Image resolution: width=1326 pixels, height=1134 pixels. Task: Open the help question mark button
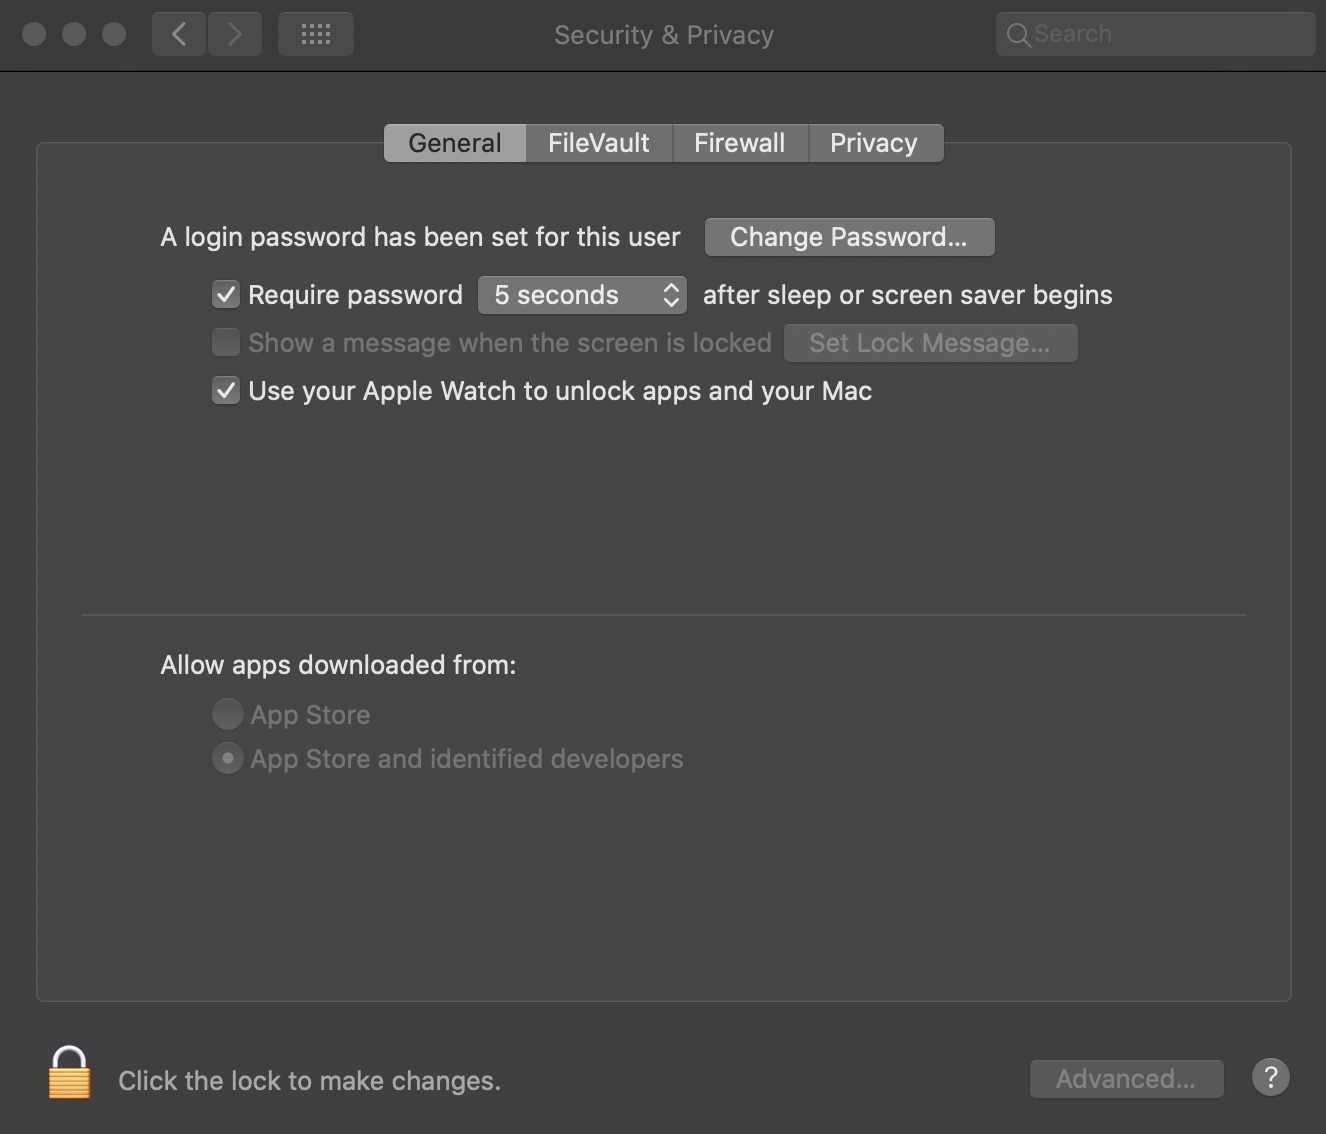[x=1270, y=1078]
